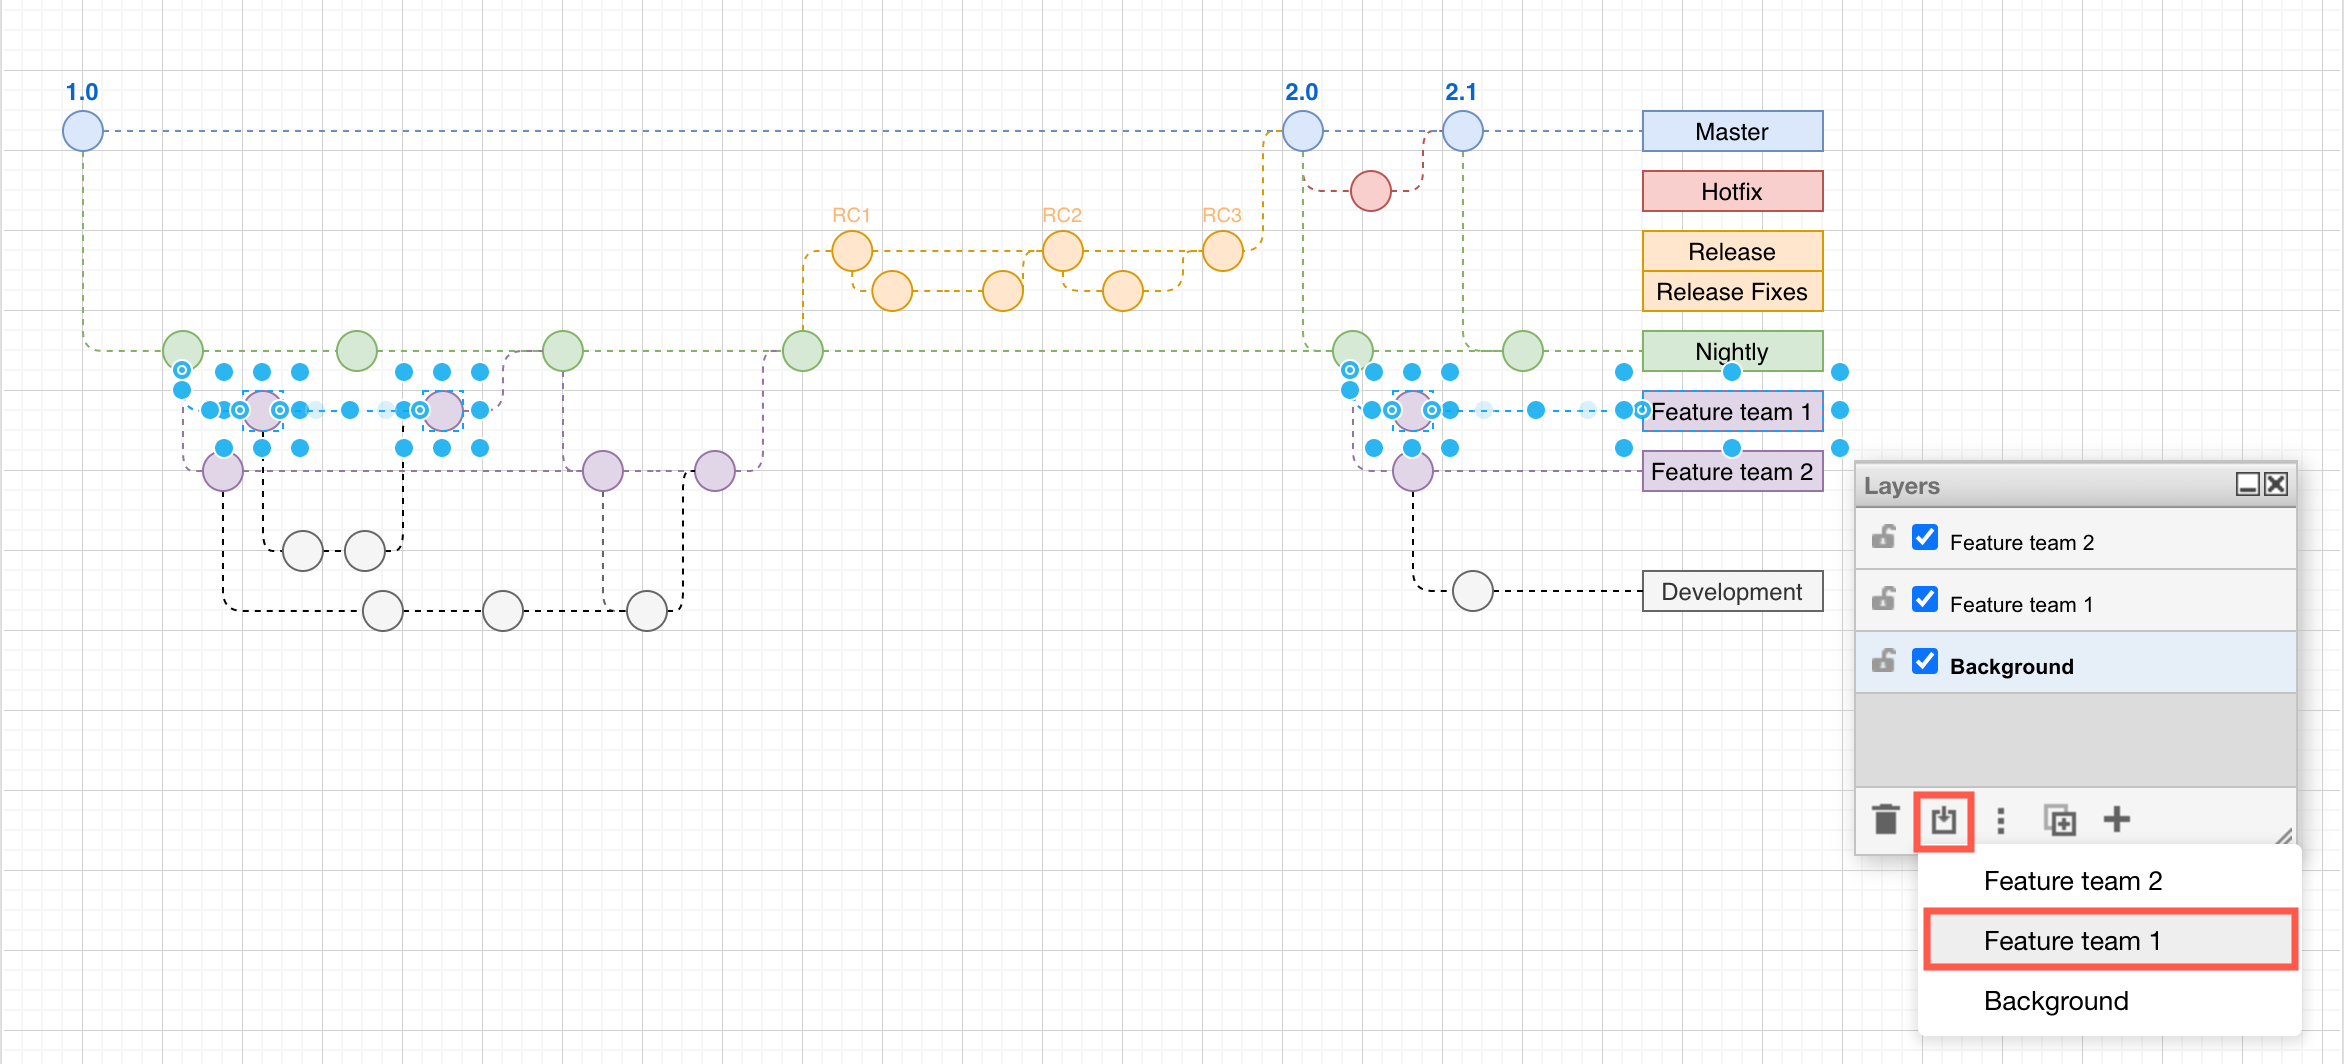Hide the Feature team 2 layer
This screenshot has width=2344, height=1064.
(1925, 537)
